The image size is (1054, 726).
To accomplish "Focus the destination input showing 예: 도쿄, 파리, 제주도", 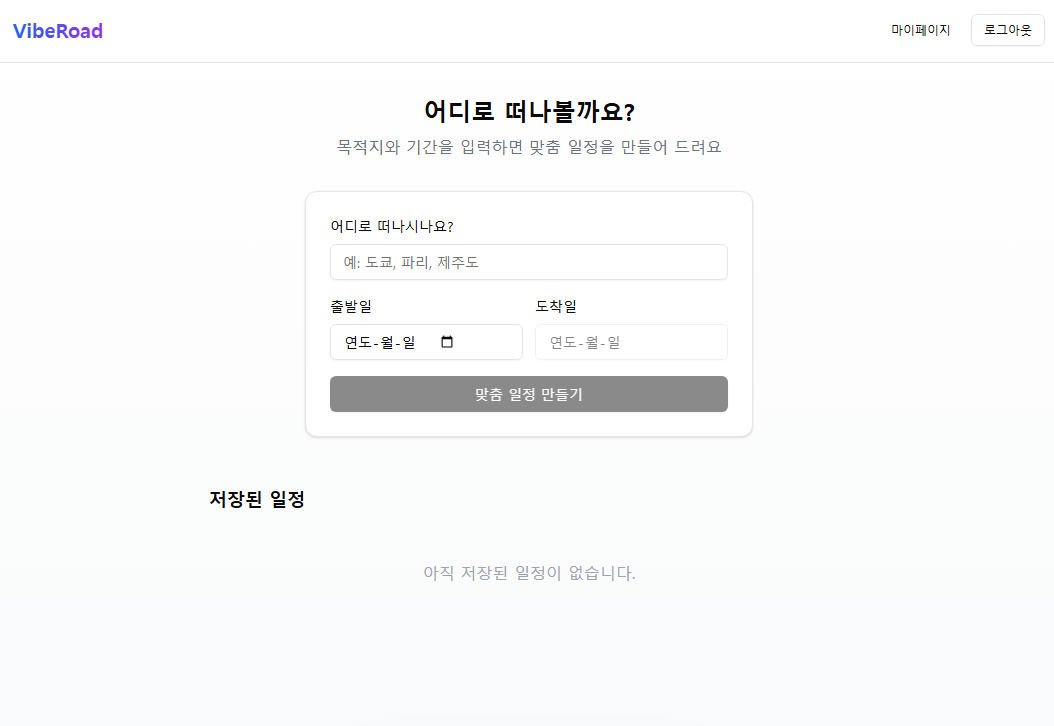I will pyautogui.click(x=528, y=262).
